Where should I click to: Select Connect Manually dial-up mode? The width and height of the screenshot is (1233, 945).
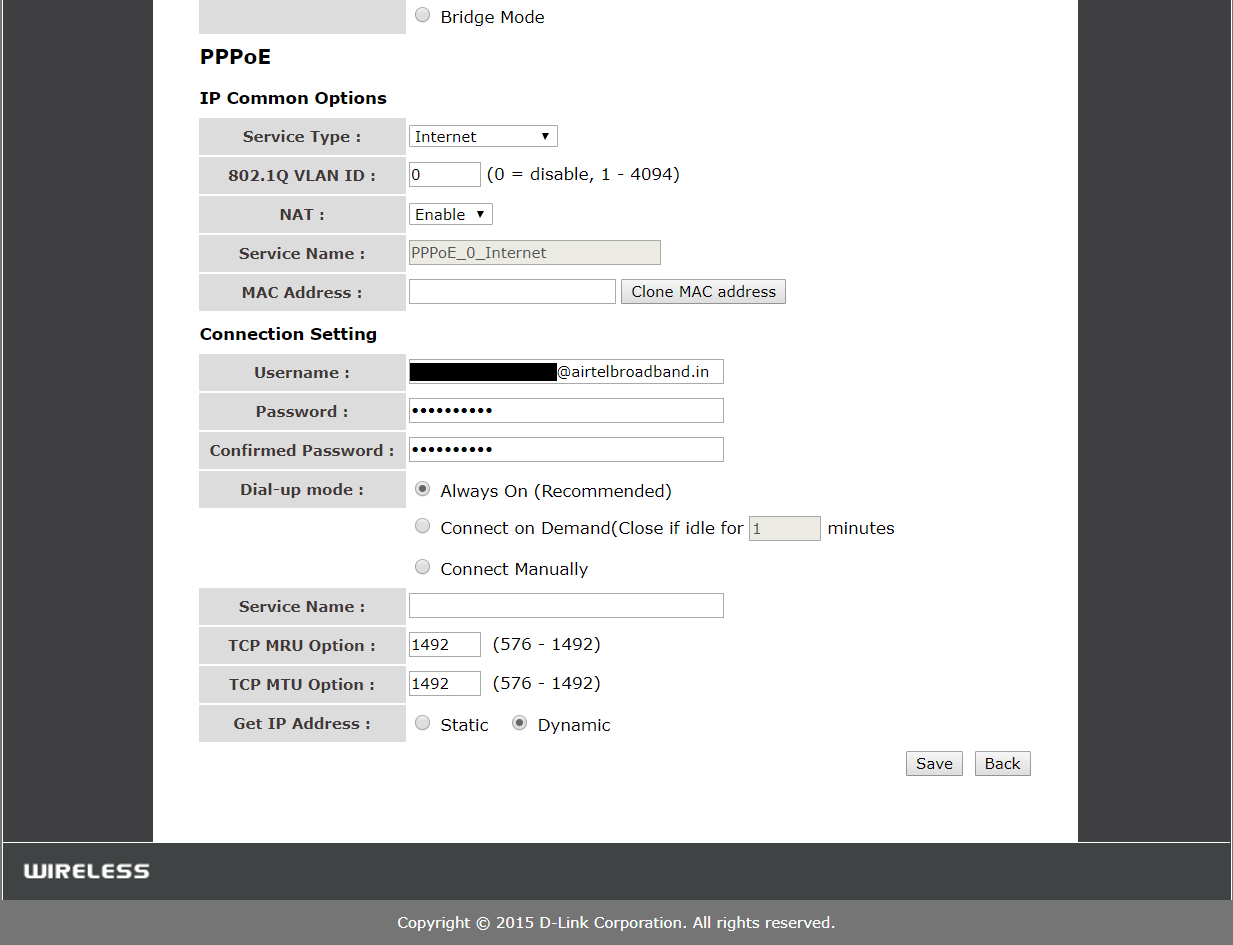click(423, 568)
